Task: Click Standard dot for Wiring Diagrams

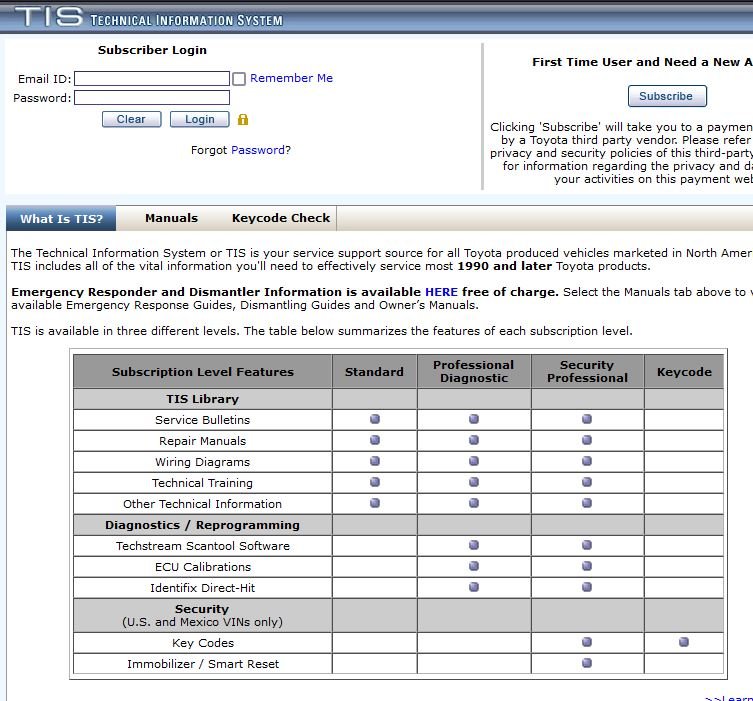Action: (375, 461)
